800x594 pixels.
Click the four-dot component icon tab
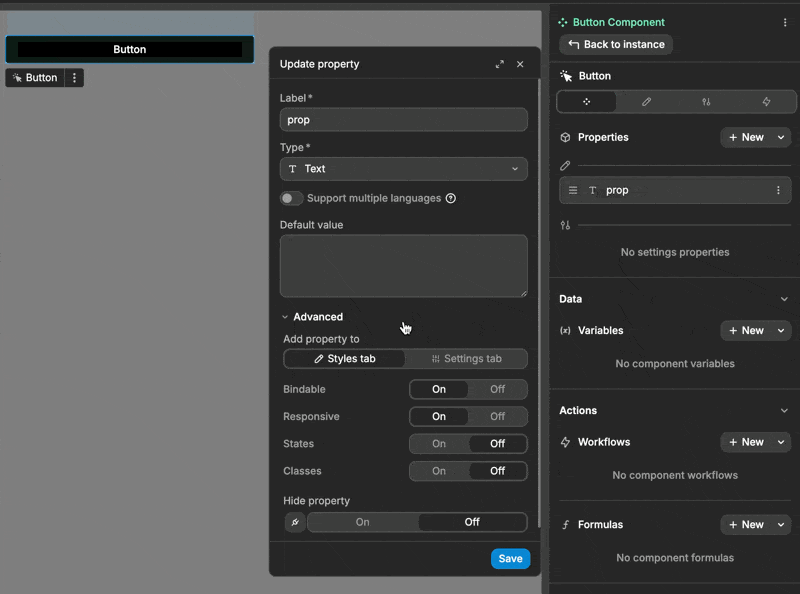(x=587, y=101)
